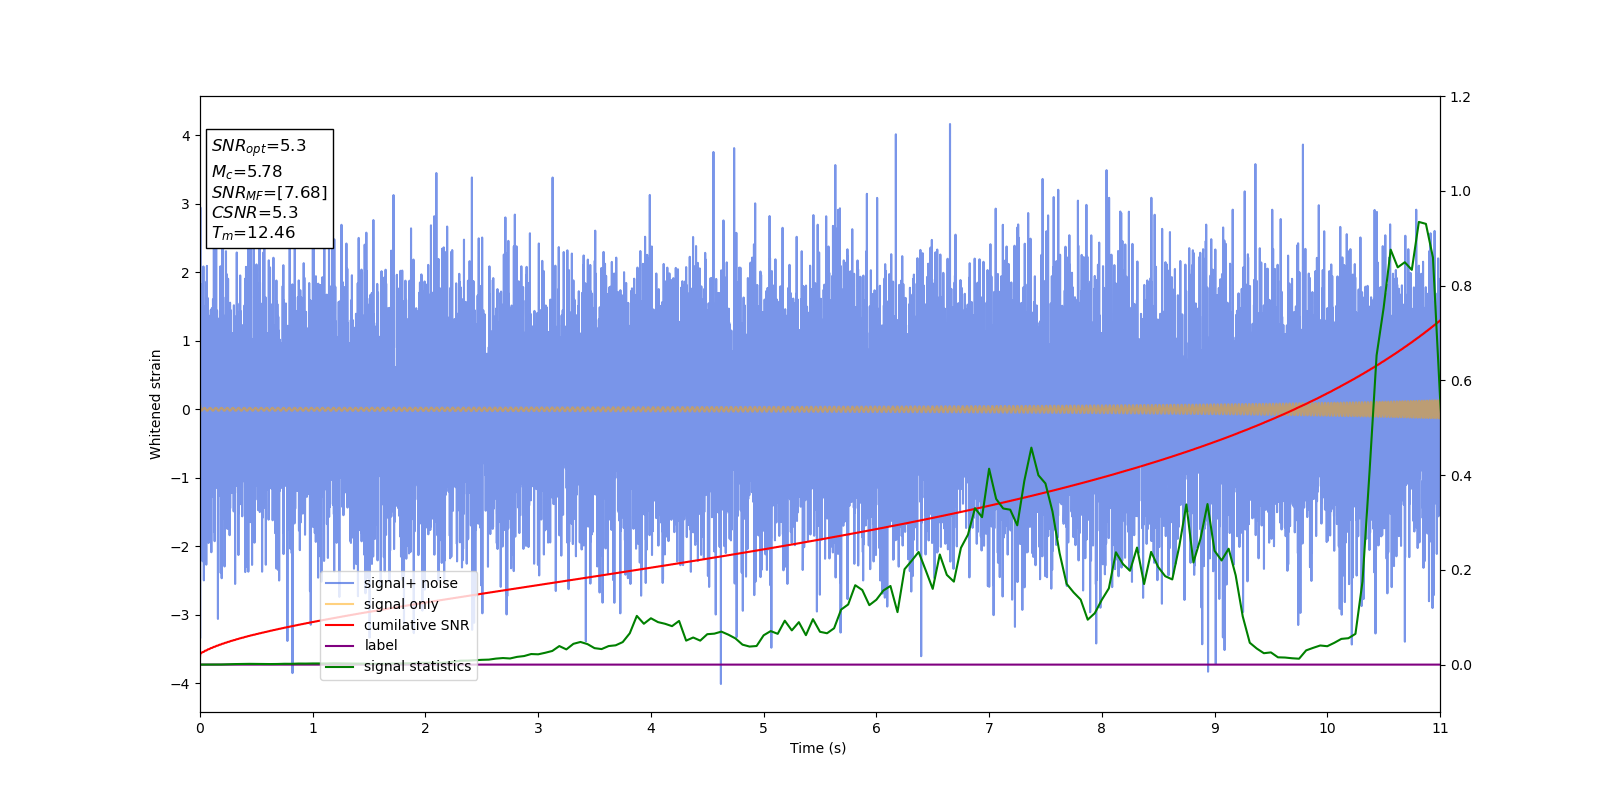Click the 'Whitened strain' y-axis label
The width and height of the screenshot is (1600, 800).
coord(156,404)
